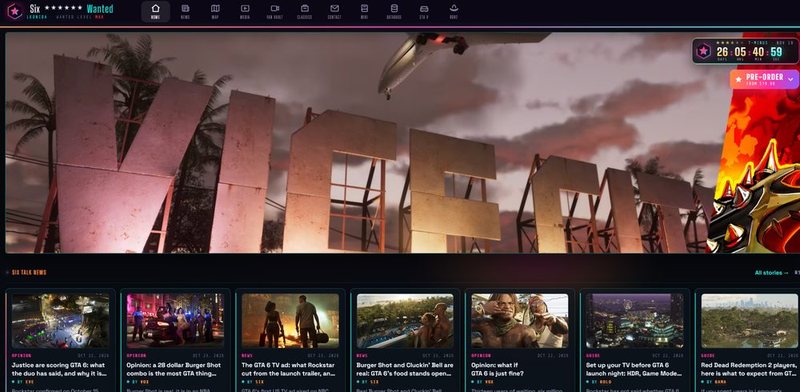
Task: Open thumbnail for Cluckin' Bell are real story
Action: point(405,321)
